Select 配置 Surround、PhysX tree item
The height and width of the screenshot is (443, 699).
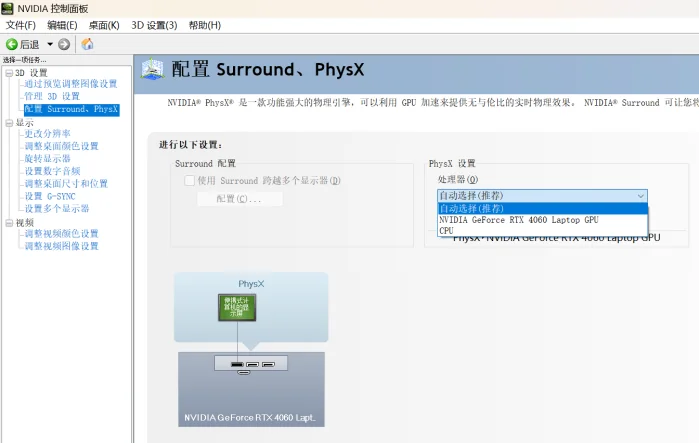pos(71,109)
